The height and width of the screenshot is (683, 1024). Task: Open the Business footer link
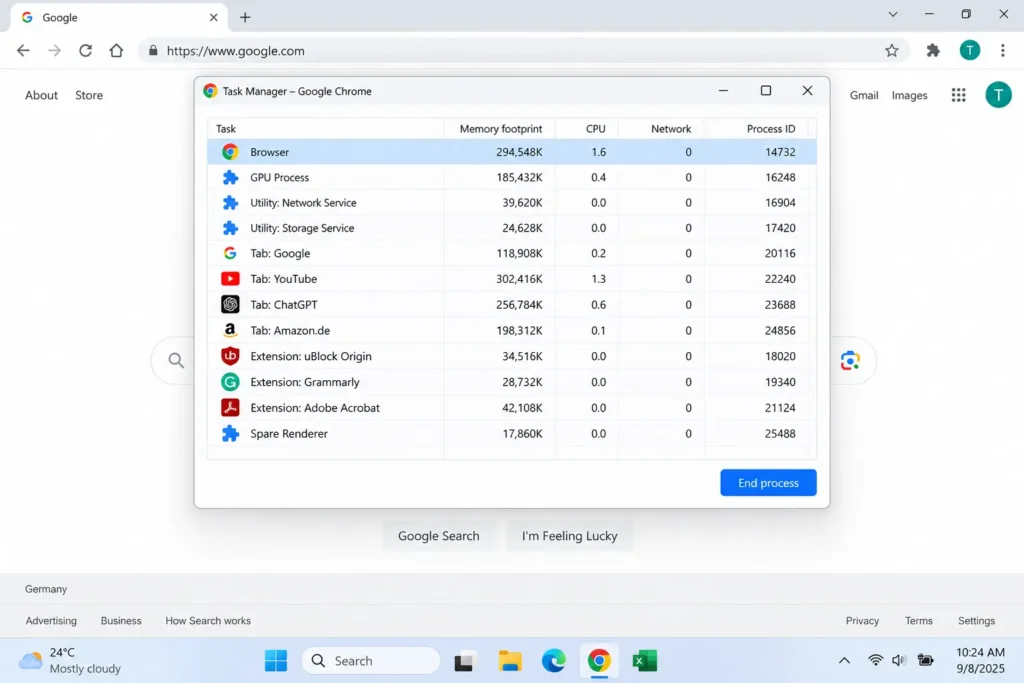[x=121, y=621]
